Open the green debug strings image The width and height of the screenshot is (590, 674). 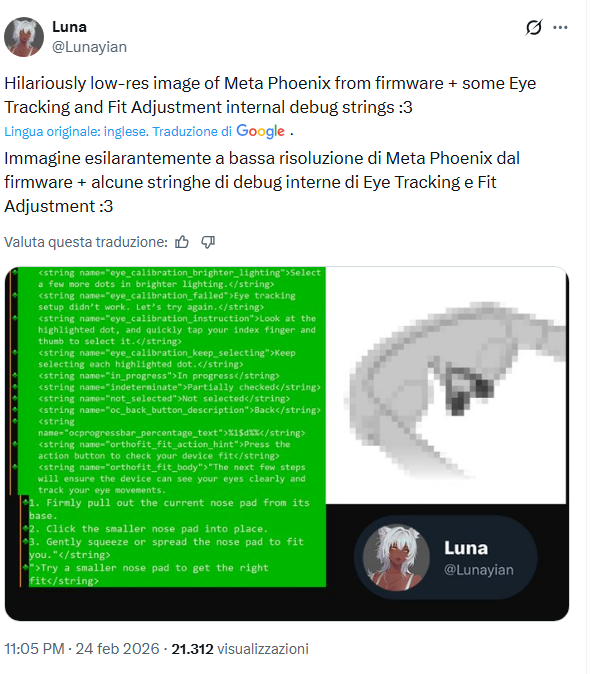(x=166, y=426)
